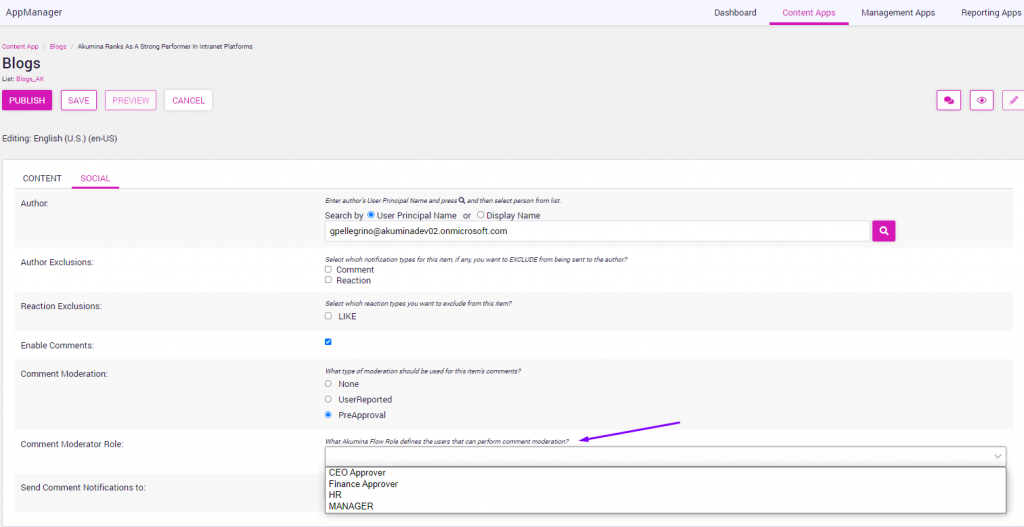The image size is (1024, 527).
Task: Choose MANAGER in the role dropdown list
Action: [351, 506]
